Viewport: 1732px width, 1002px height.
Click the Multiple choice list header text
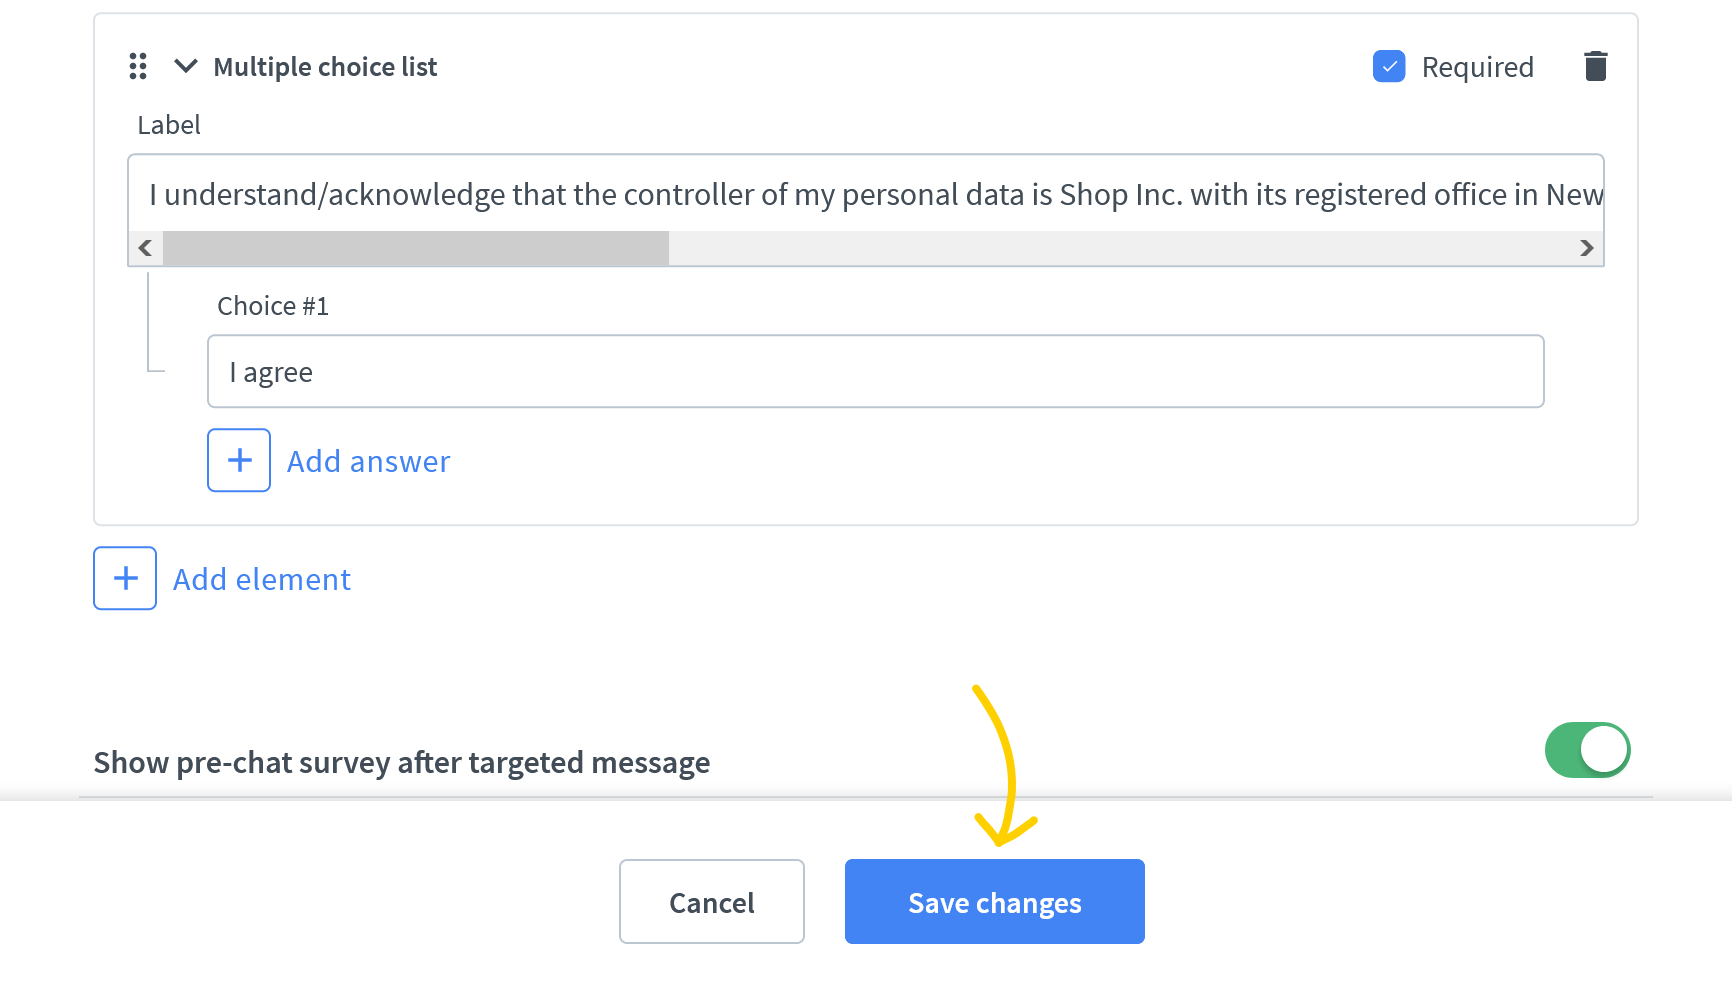(324, 66)
